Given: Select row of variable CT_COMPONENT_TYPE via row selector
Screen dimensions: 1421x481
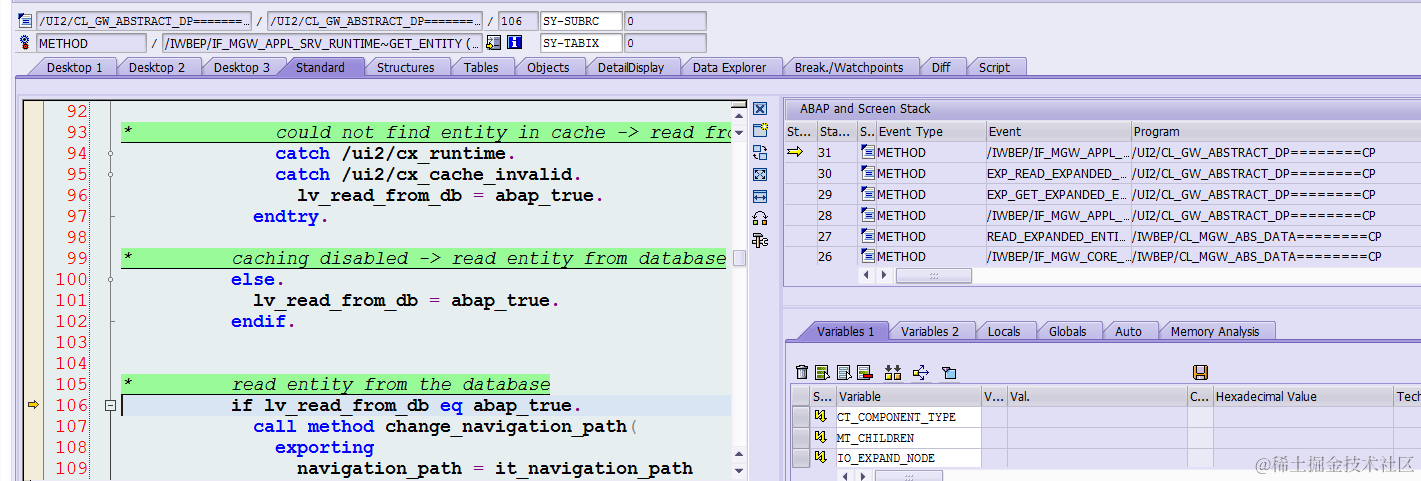Looking at the screenshot, I should click(801, 417).
